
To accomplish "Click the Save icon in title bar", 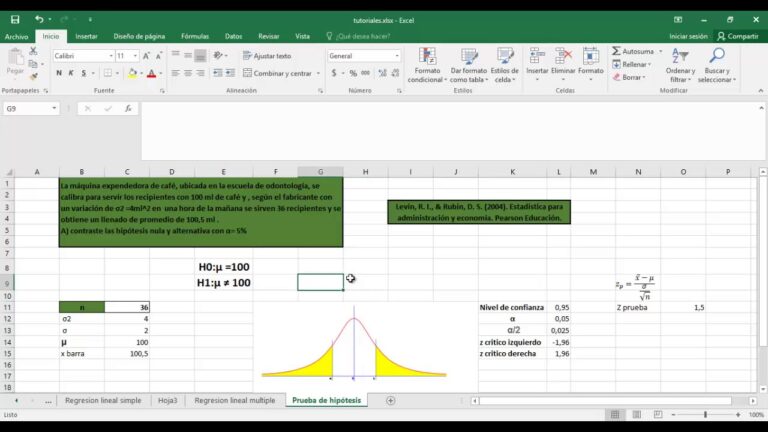I will tap(15, 20).
